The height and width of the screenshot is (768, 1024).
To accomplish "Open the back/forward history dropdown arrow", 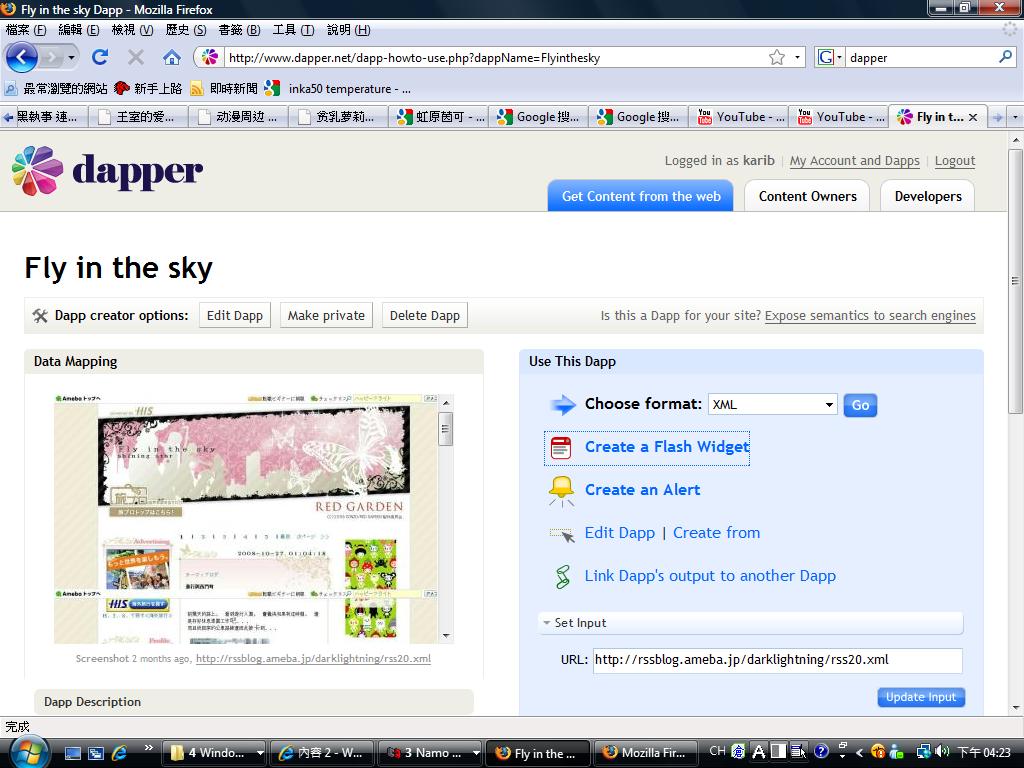I will tap(71, 57).
